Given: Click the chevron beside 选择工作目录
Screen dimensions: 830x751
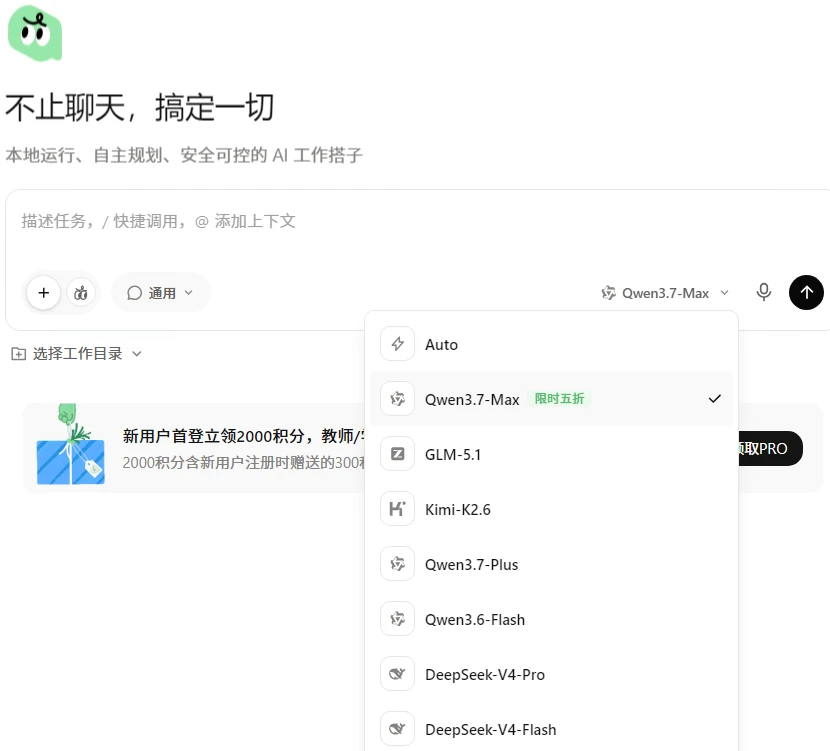Looking at the screenshot, I should point(137,354).
